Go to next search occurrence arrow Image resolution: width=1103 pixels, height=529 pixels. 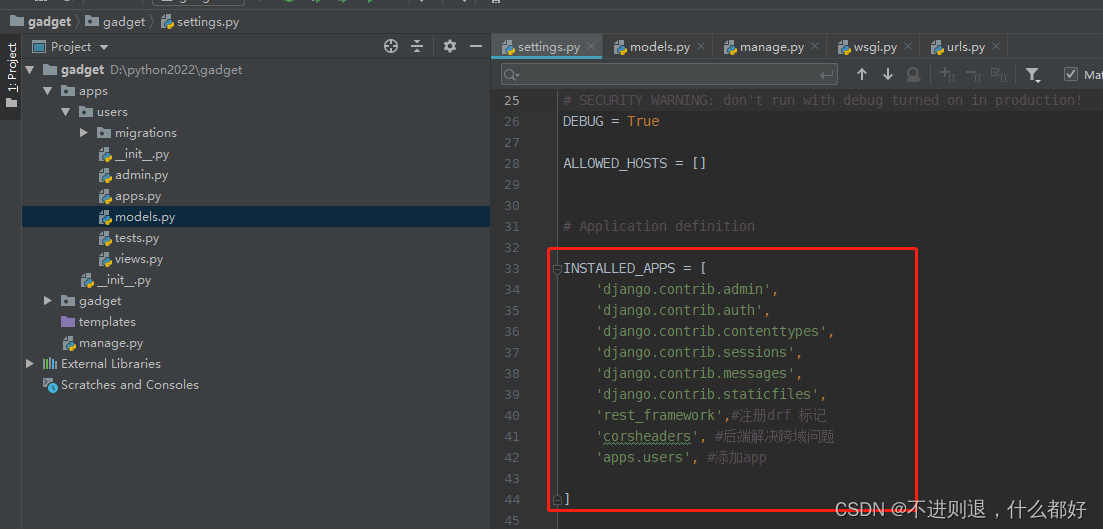[888, 74]
